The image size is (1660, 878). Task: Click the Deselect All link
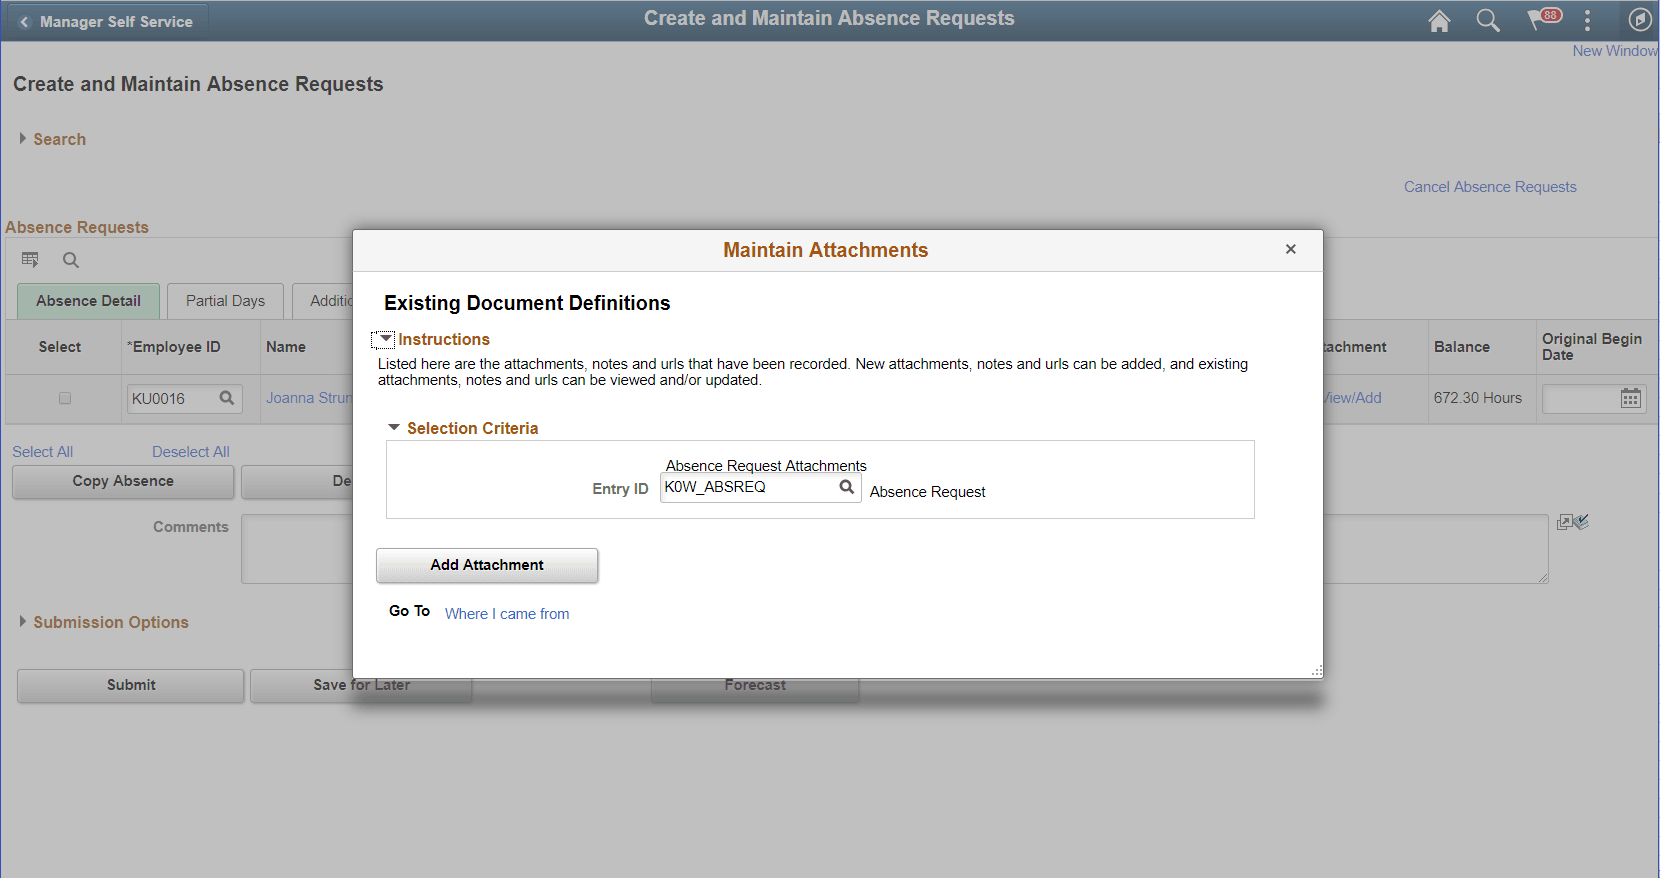point(190,452)
